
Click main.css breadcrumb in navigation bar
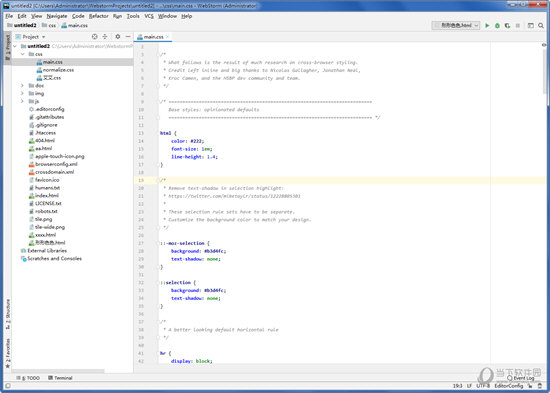click(74, 26)
